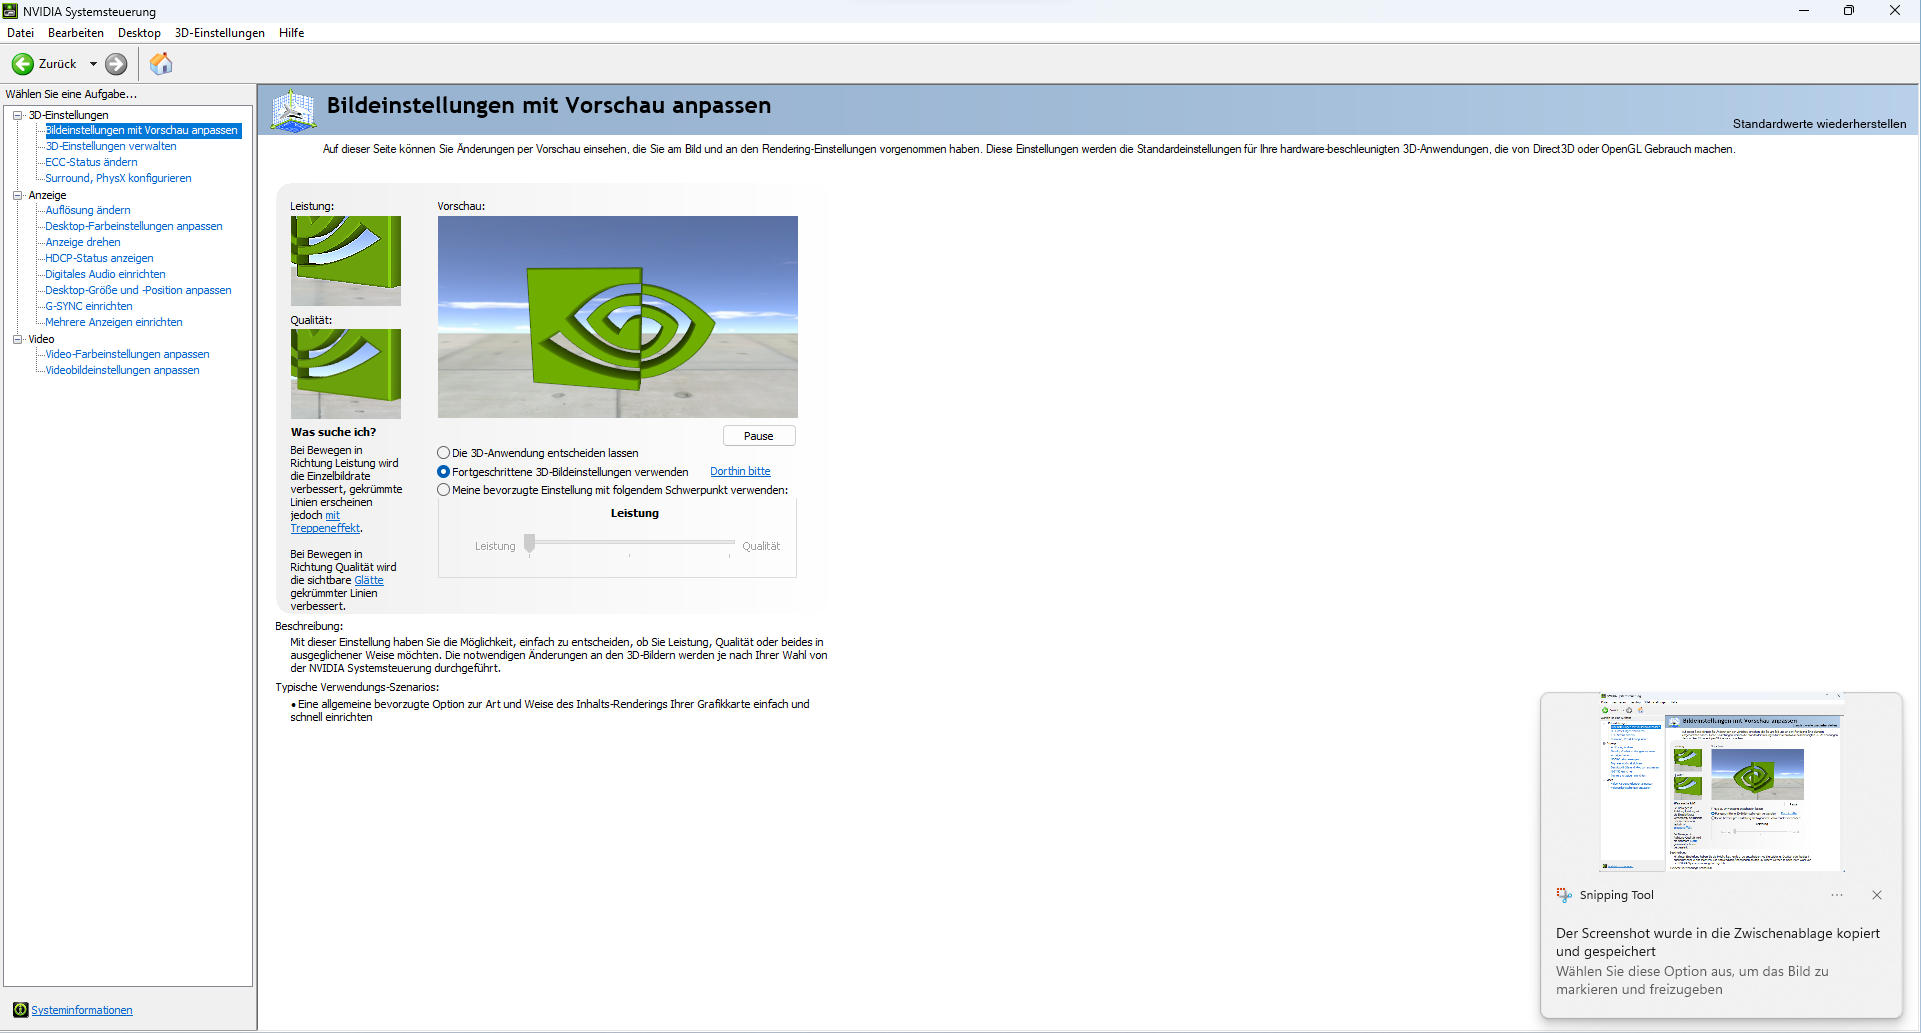1921x1033 pixels.
Task: Click the green Zurück back arrow icon
Action: pos(23,64)
